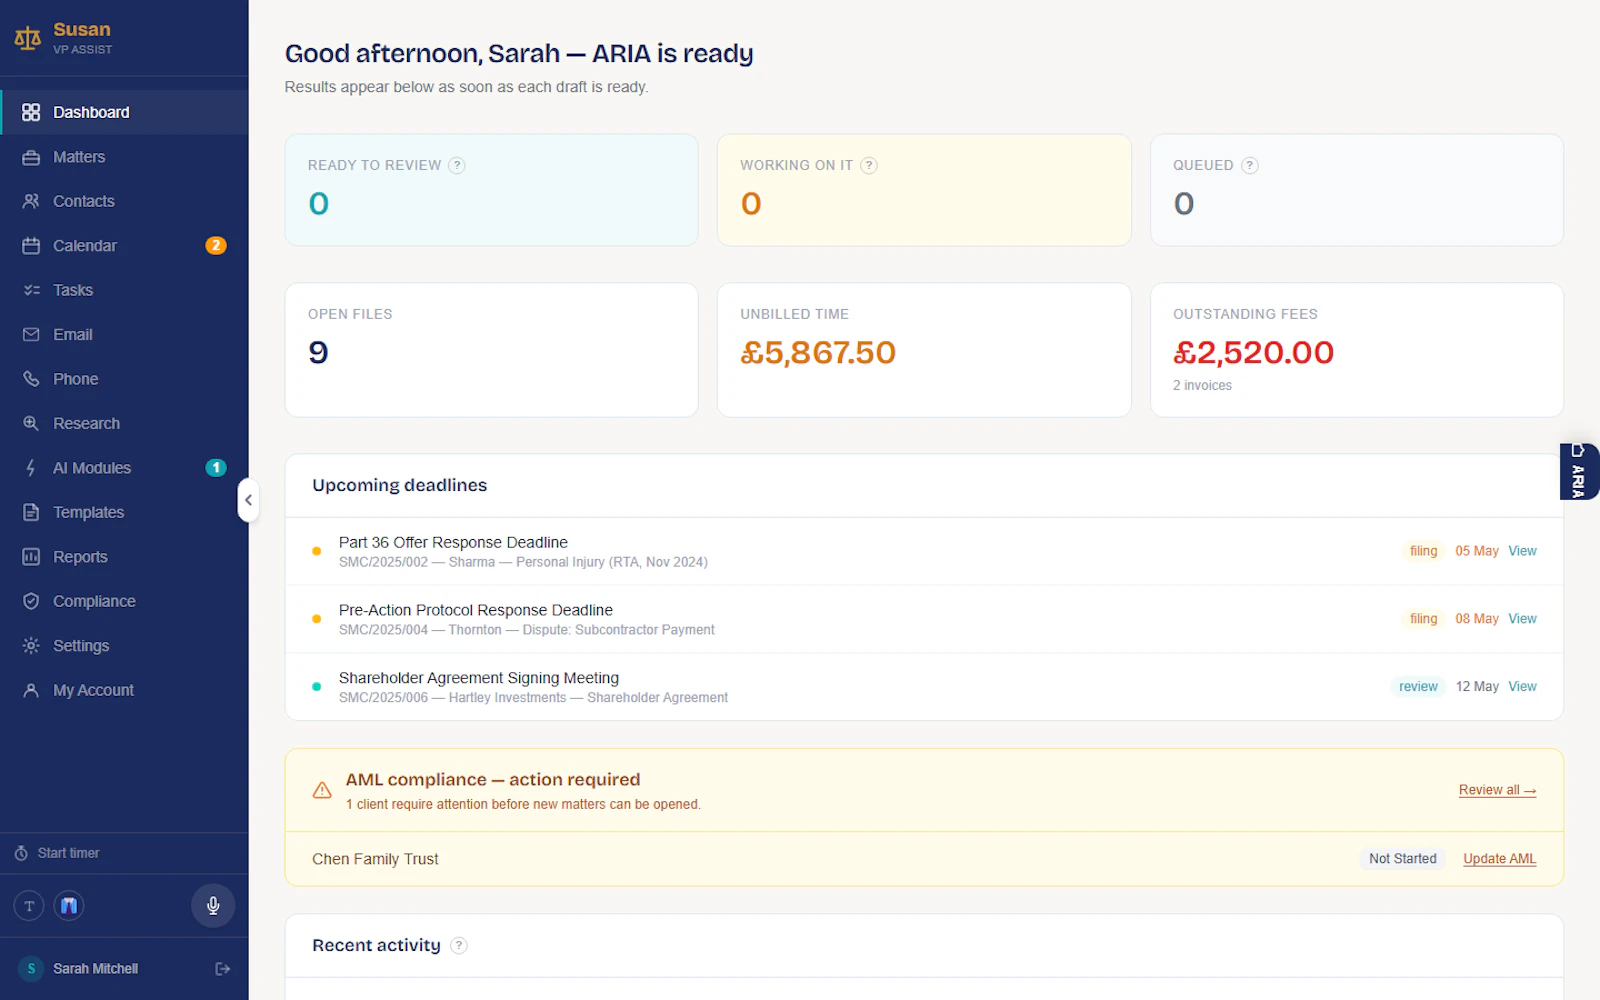This screenshot has width=1600, height=1000.
Task: Activate the microphone voice button
Action: click(213, 906)
